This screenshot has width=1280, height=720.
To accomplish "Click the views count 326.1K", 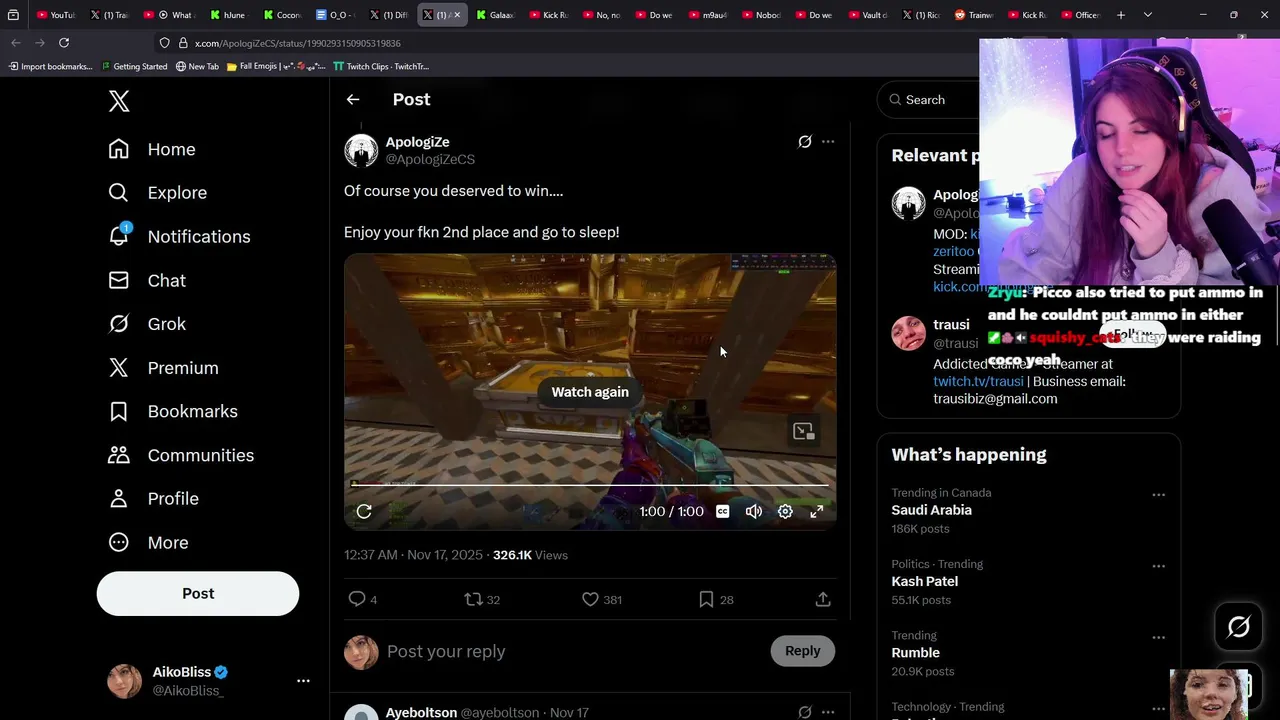I will click(x=530, y=555).
